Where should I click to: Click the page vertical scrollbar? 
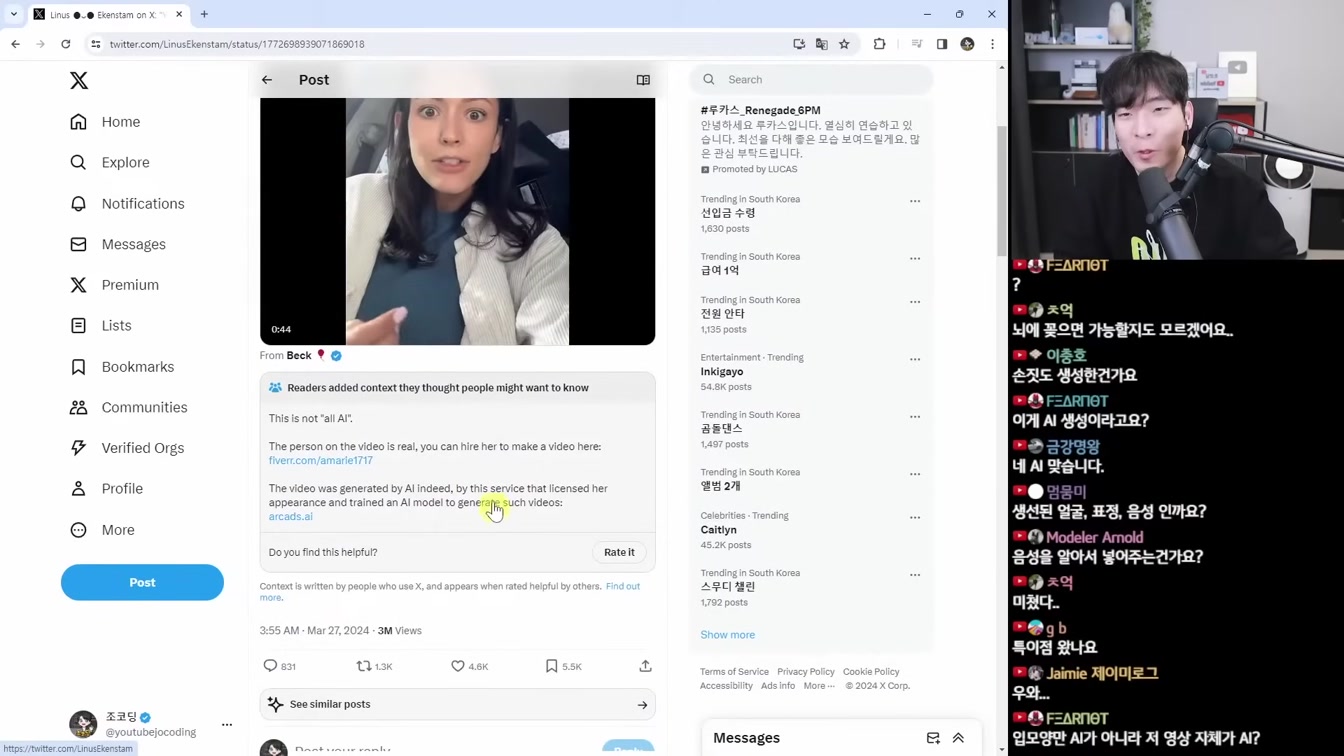[x=1003, y=190]
